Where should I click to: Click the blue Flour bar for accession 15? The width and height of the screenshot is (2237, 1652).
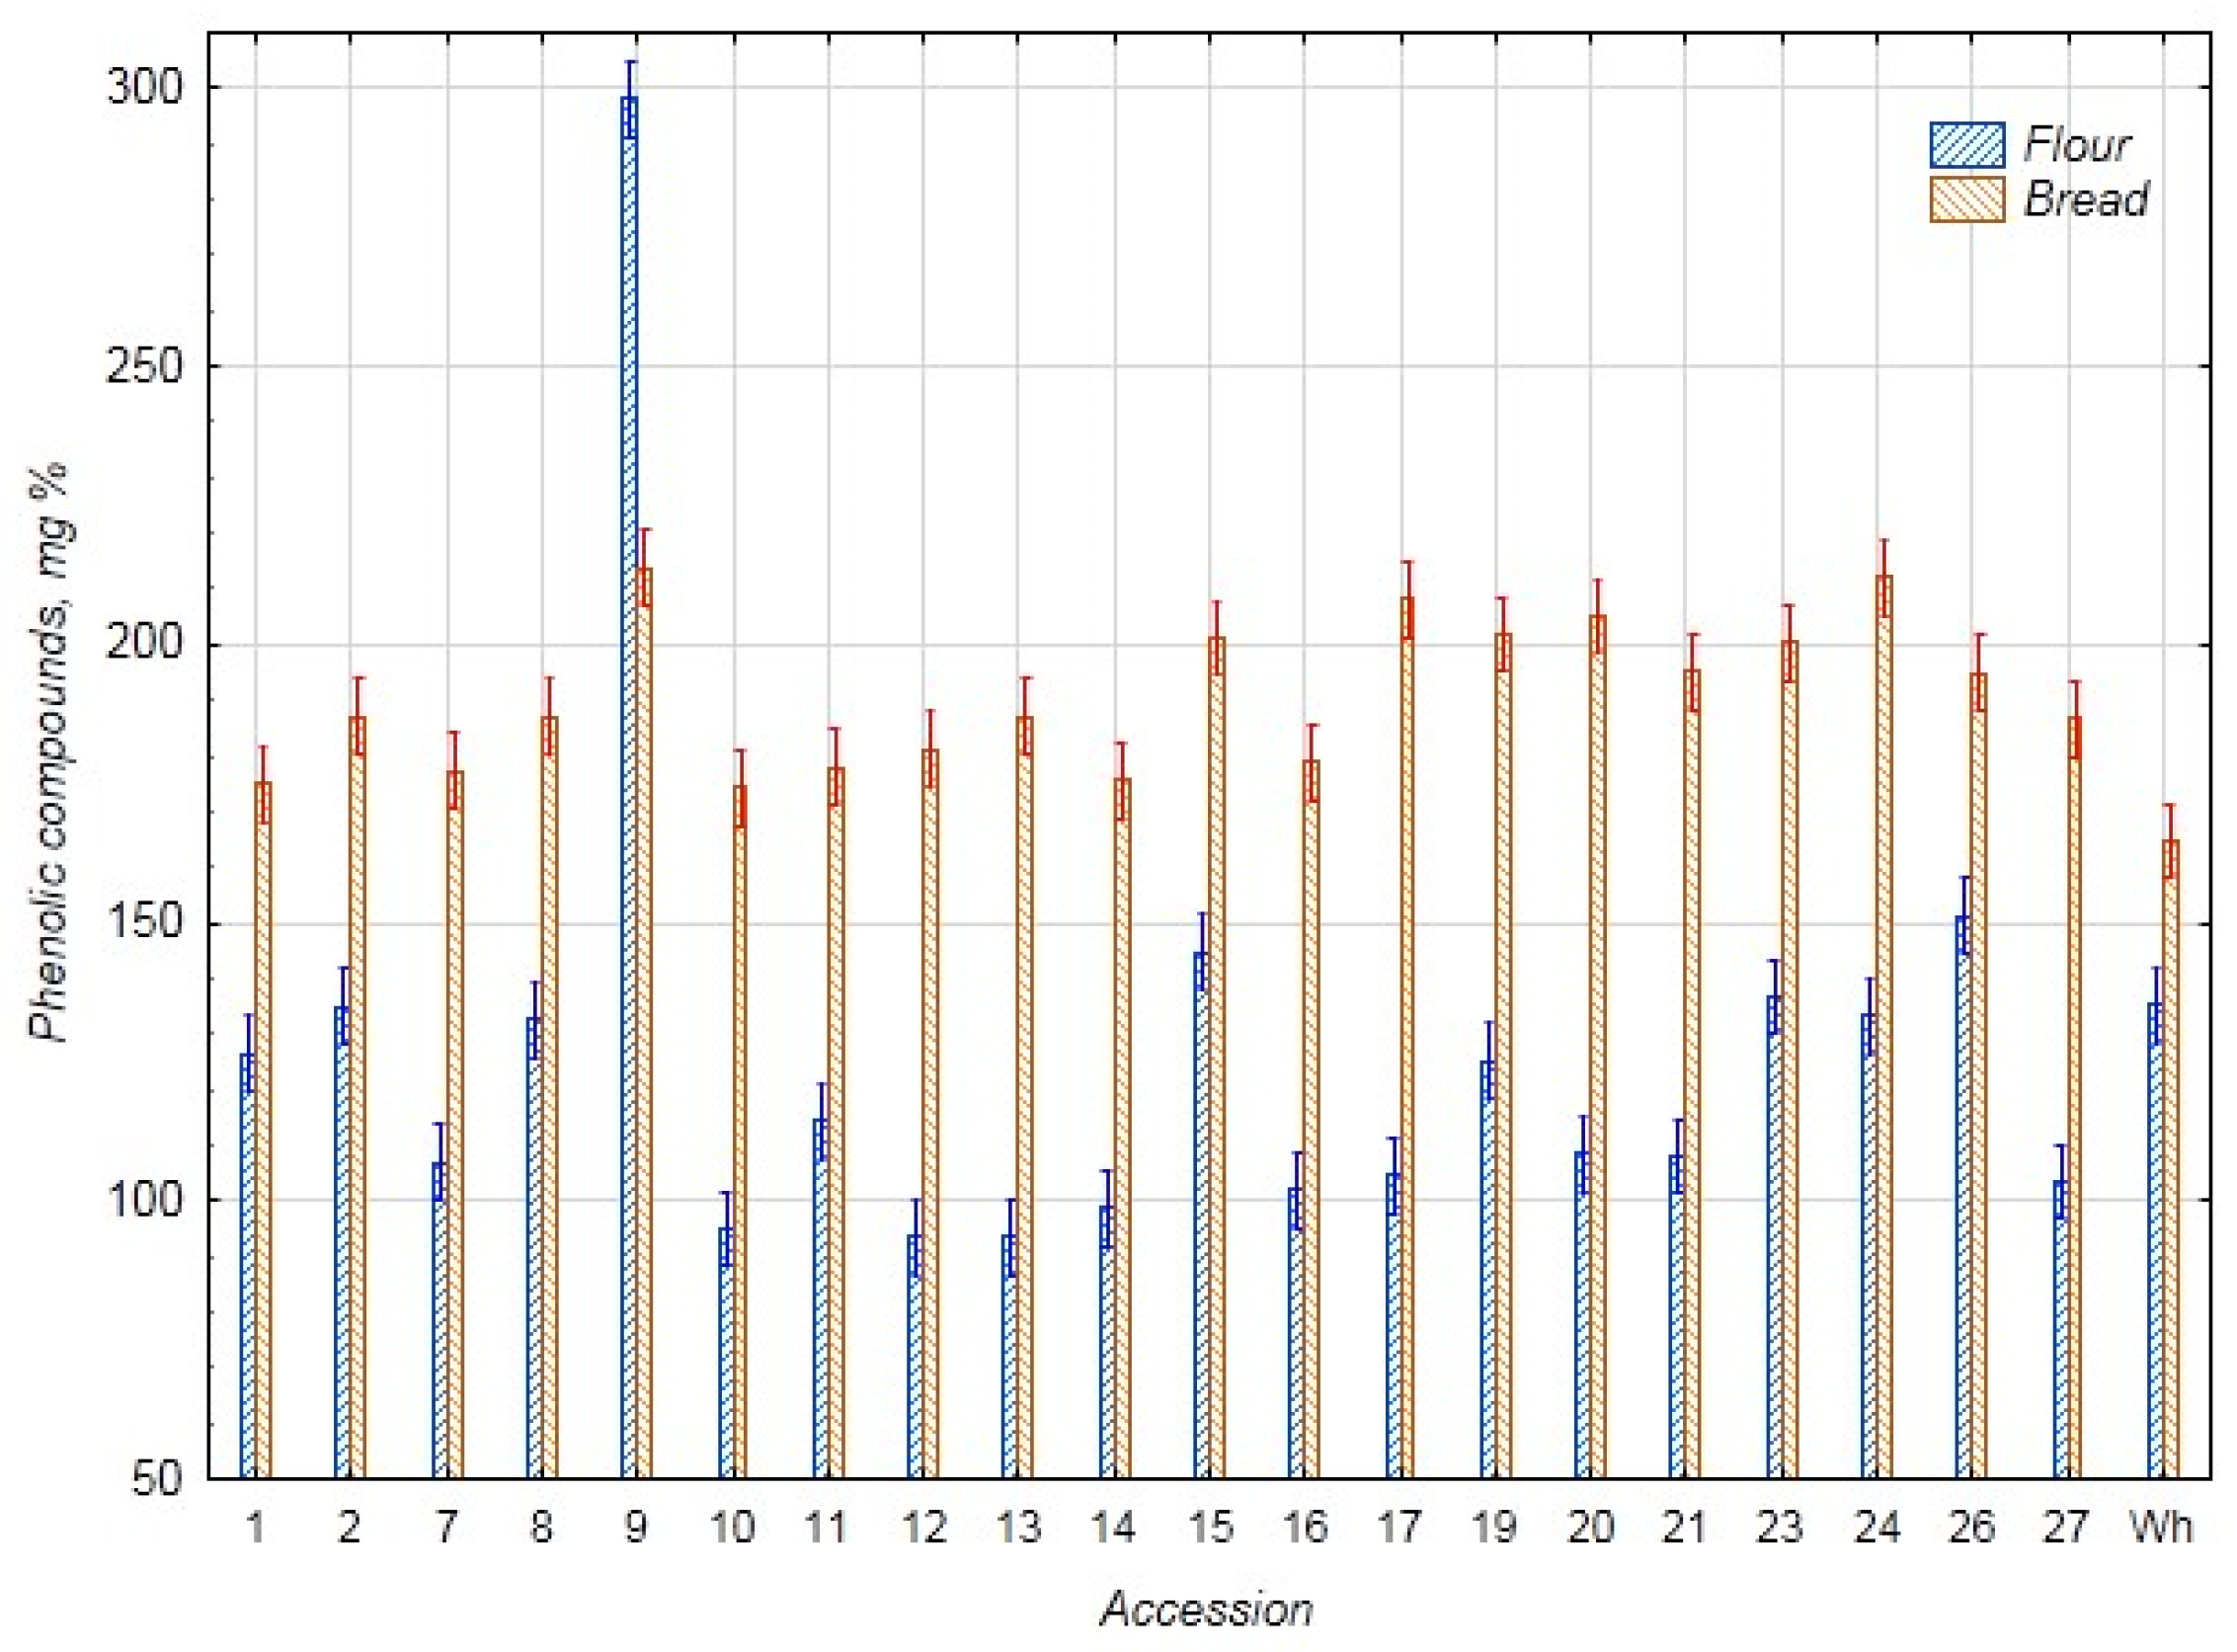coord(1202,1215)
